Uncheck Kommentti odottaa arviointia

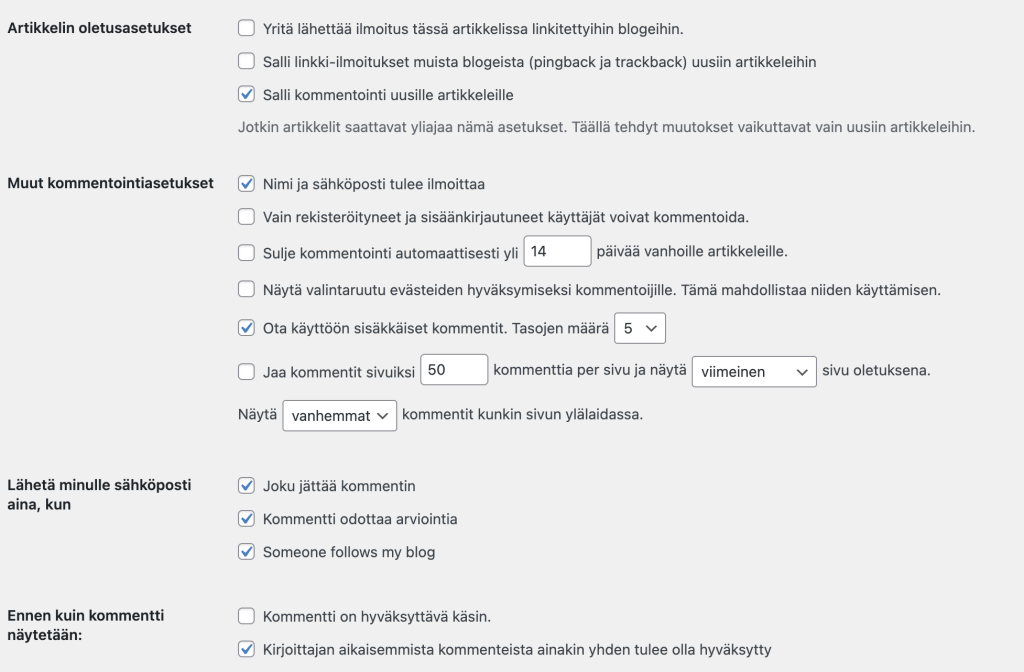(x=246, y=519)
